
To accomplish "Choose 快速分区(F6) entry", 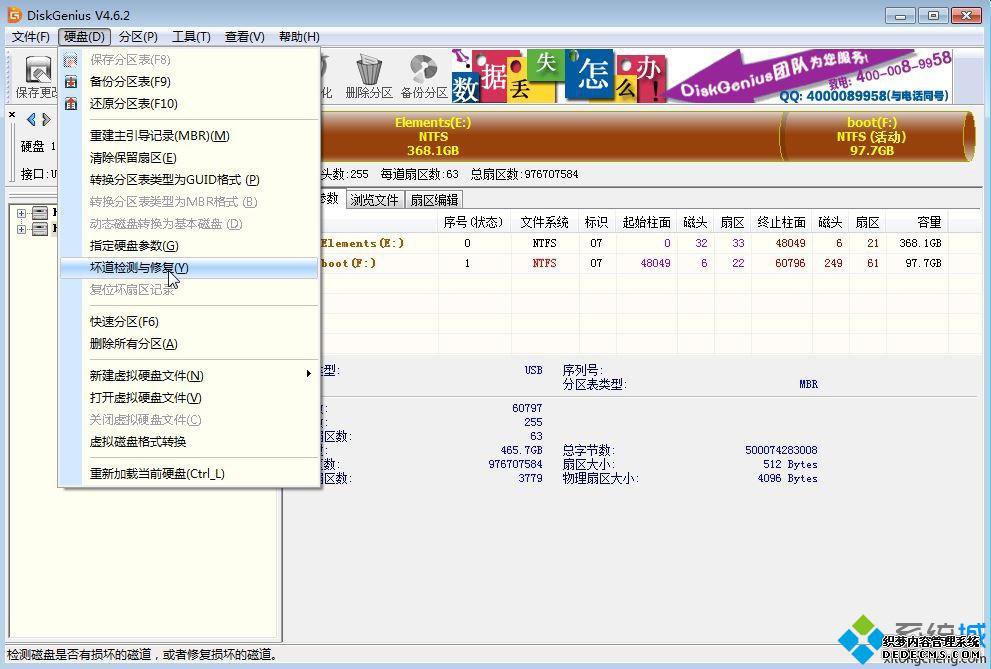I will (x=189, y=322).
